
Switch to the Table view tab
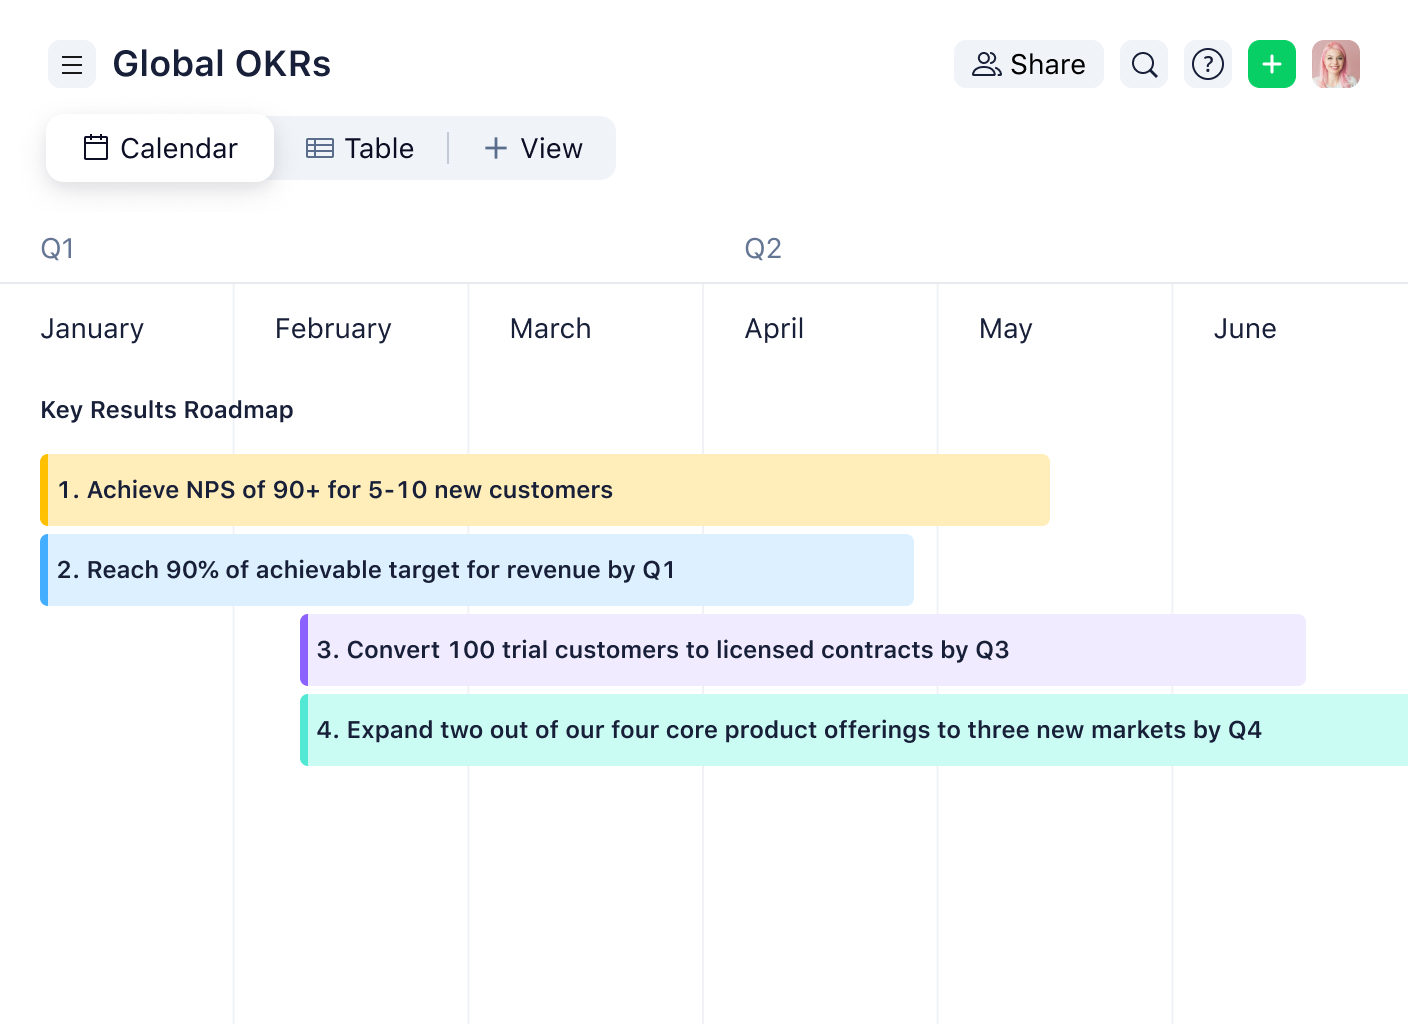pyautogui.click(x=360, y=148)
